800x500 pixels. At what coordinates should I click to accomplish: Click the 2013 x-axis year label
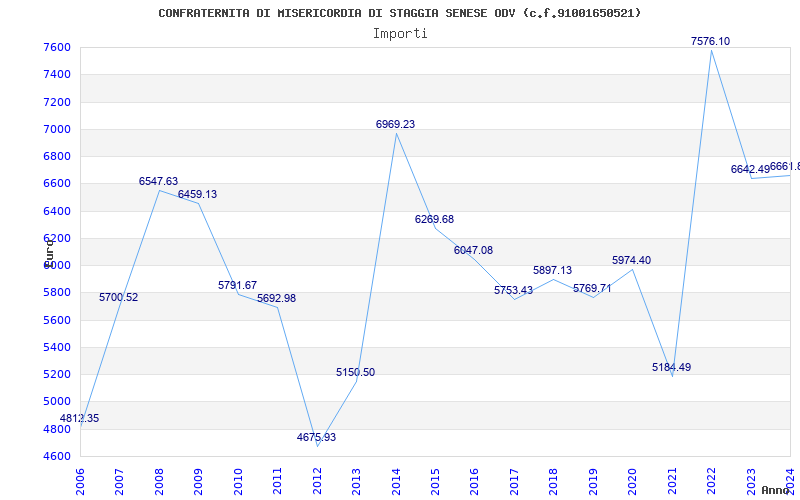click(356, 481)
